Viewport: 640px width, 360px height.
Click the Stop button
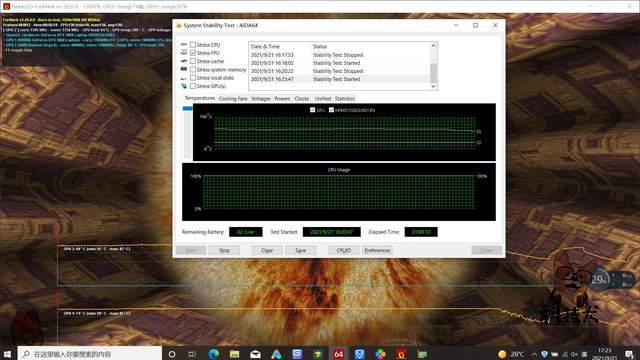224,250
